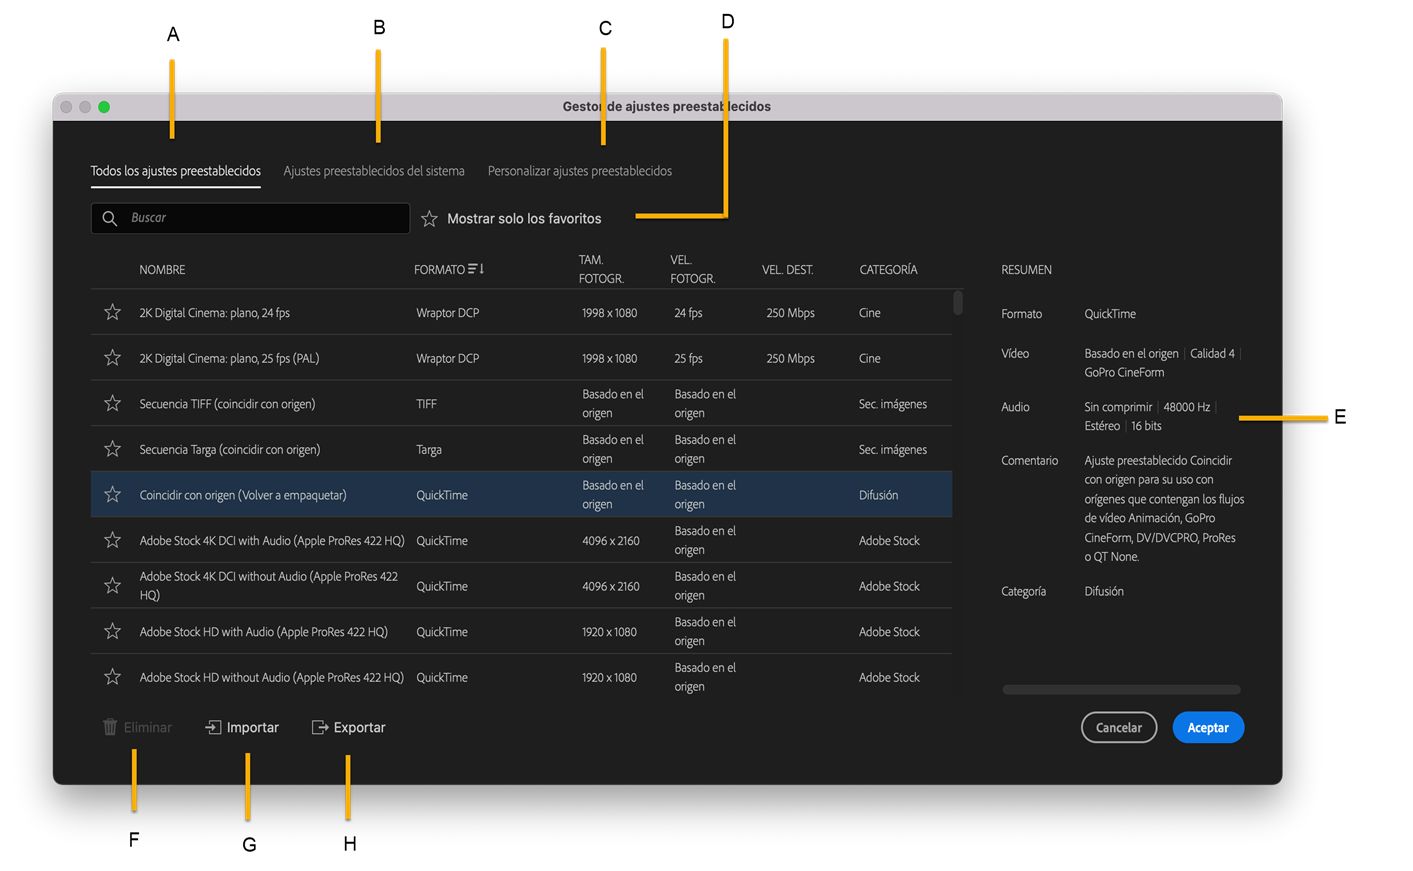The image size is (1413, 871).
Task: Star the 2K Digital Cinema 25 fps (PAL) preset
Action: pos(112,358)
